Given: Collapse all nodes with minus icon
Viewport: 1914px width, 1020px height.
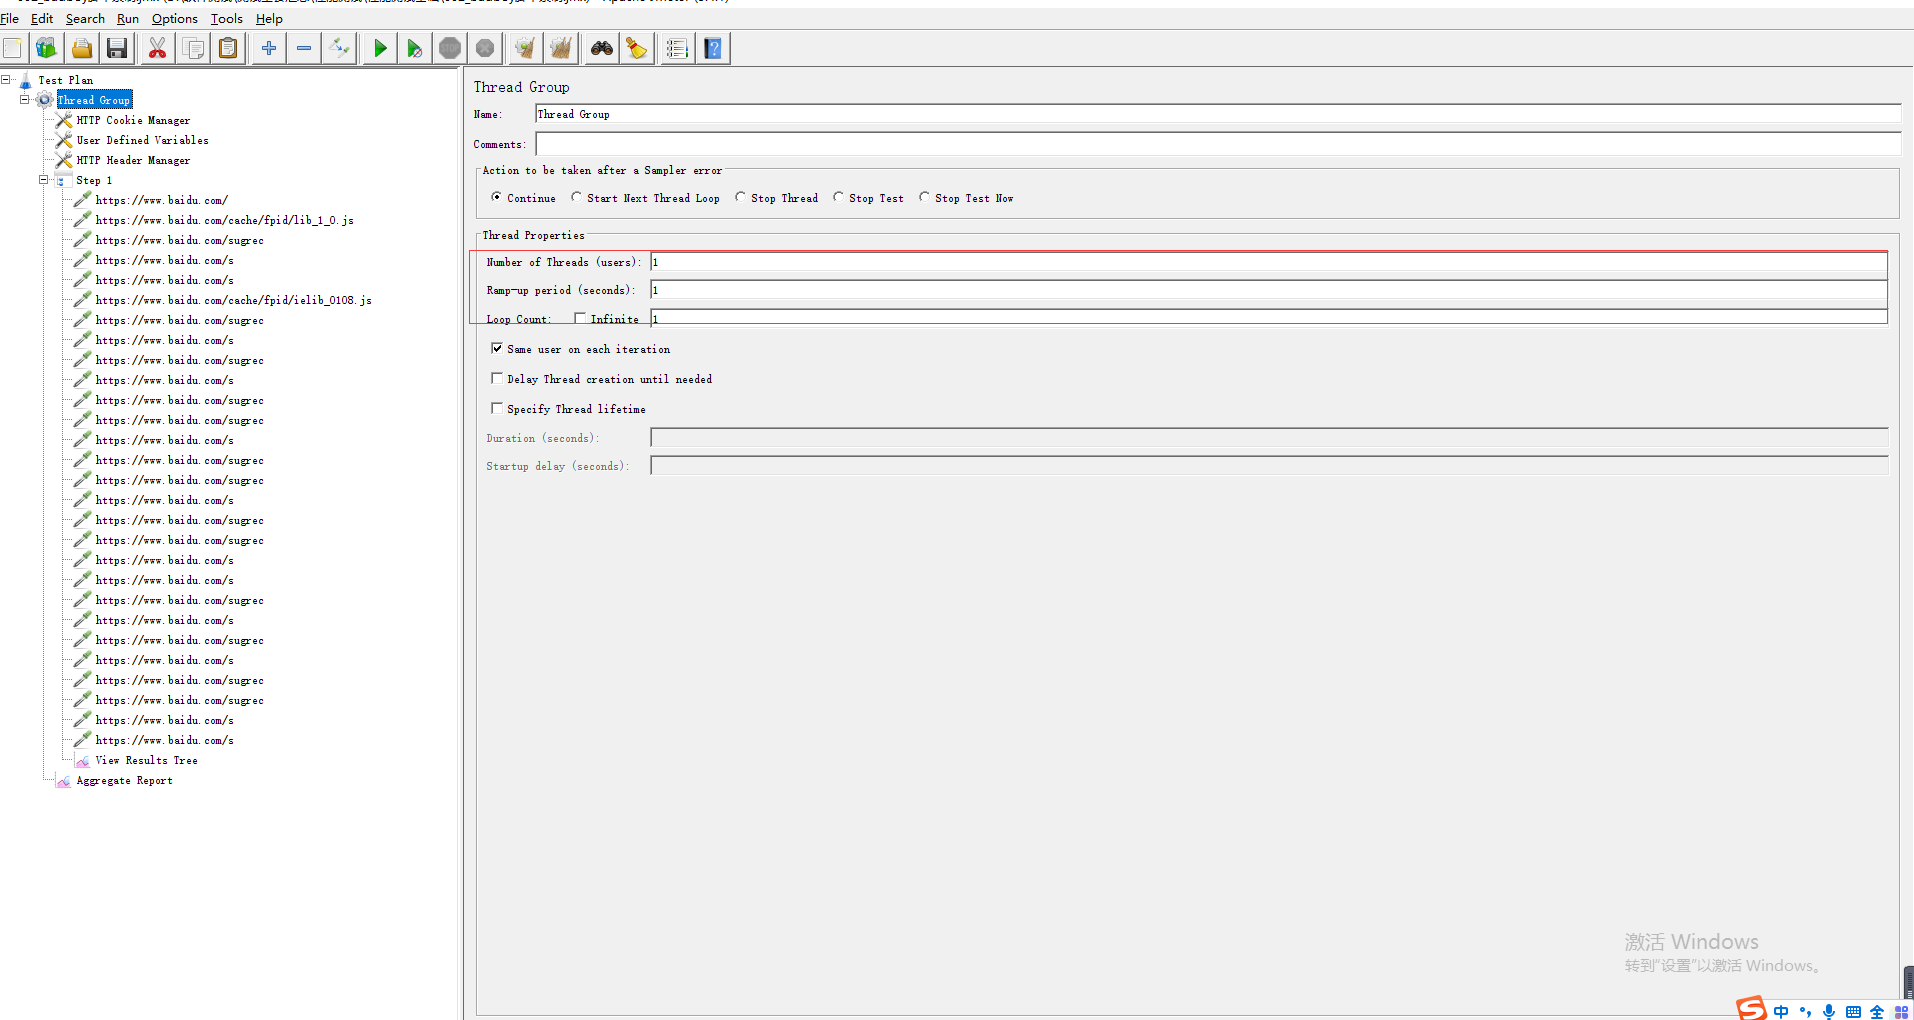Looking at the screenshot, I should [304, 48].
